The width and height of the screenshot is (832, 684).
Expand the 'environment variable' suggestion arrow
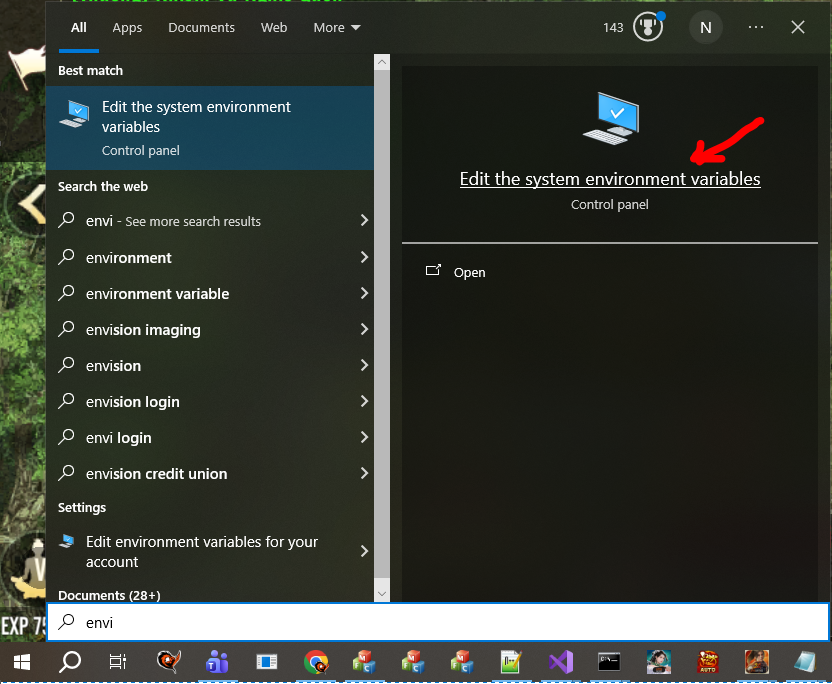(364, 294)
